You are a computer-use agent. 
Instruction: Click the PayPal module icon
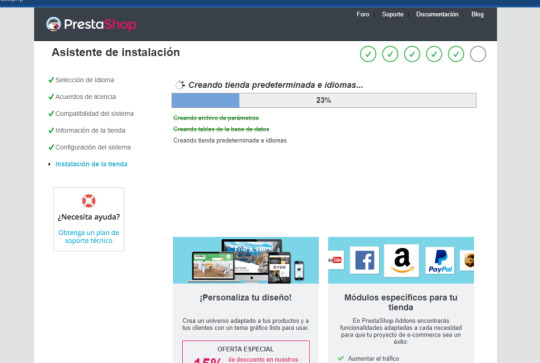(440, 261)
